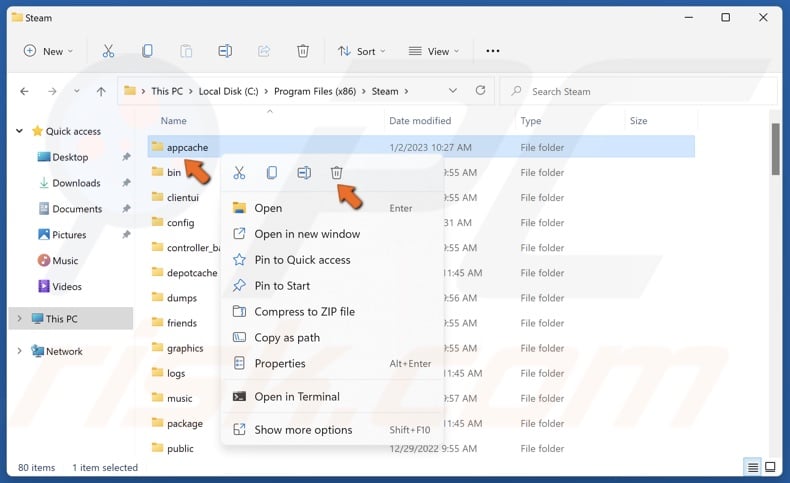
Task: Click the Rename icon in the main toolbar
Action: coord(225,51)
